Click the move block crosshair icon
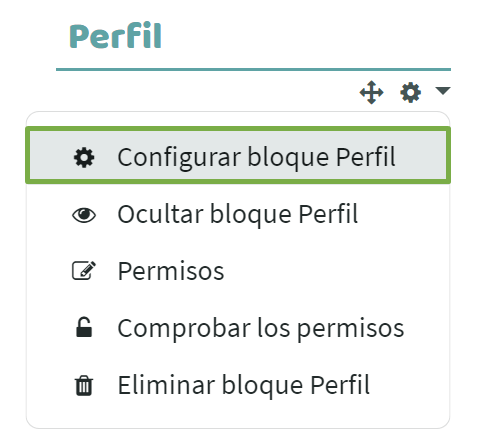Image resolution: width=477 pixels, height=441 pixels. coord(371,92)
